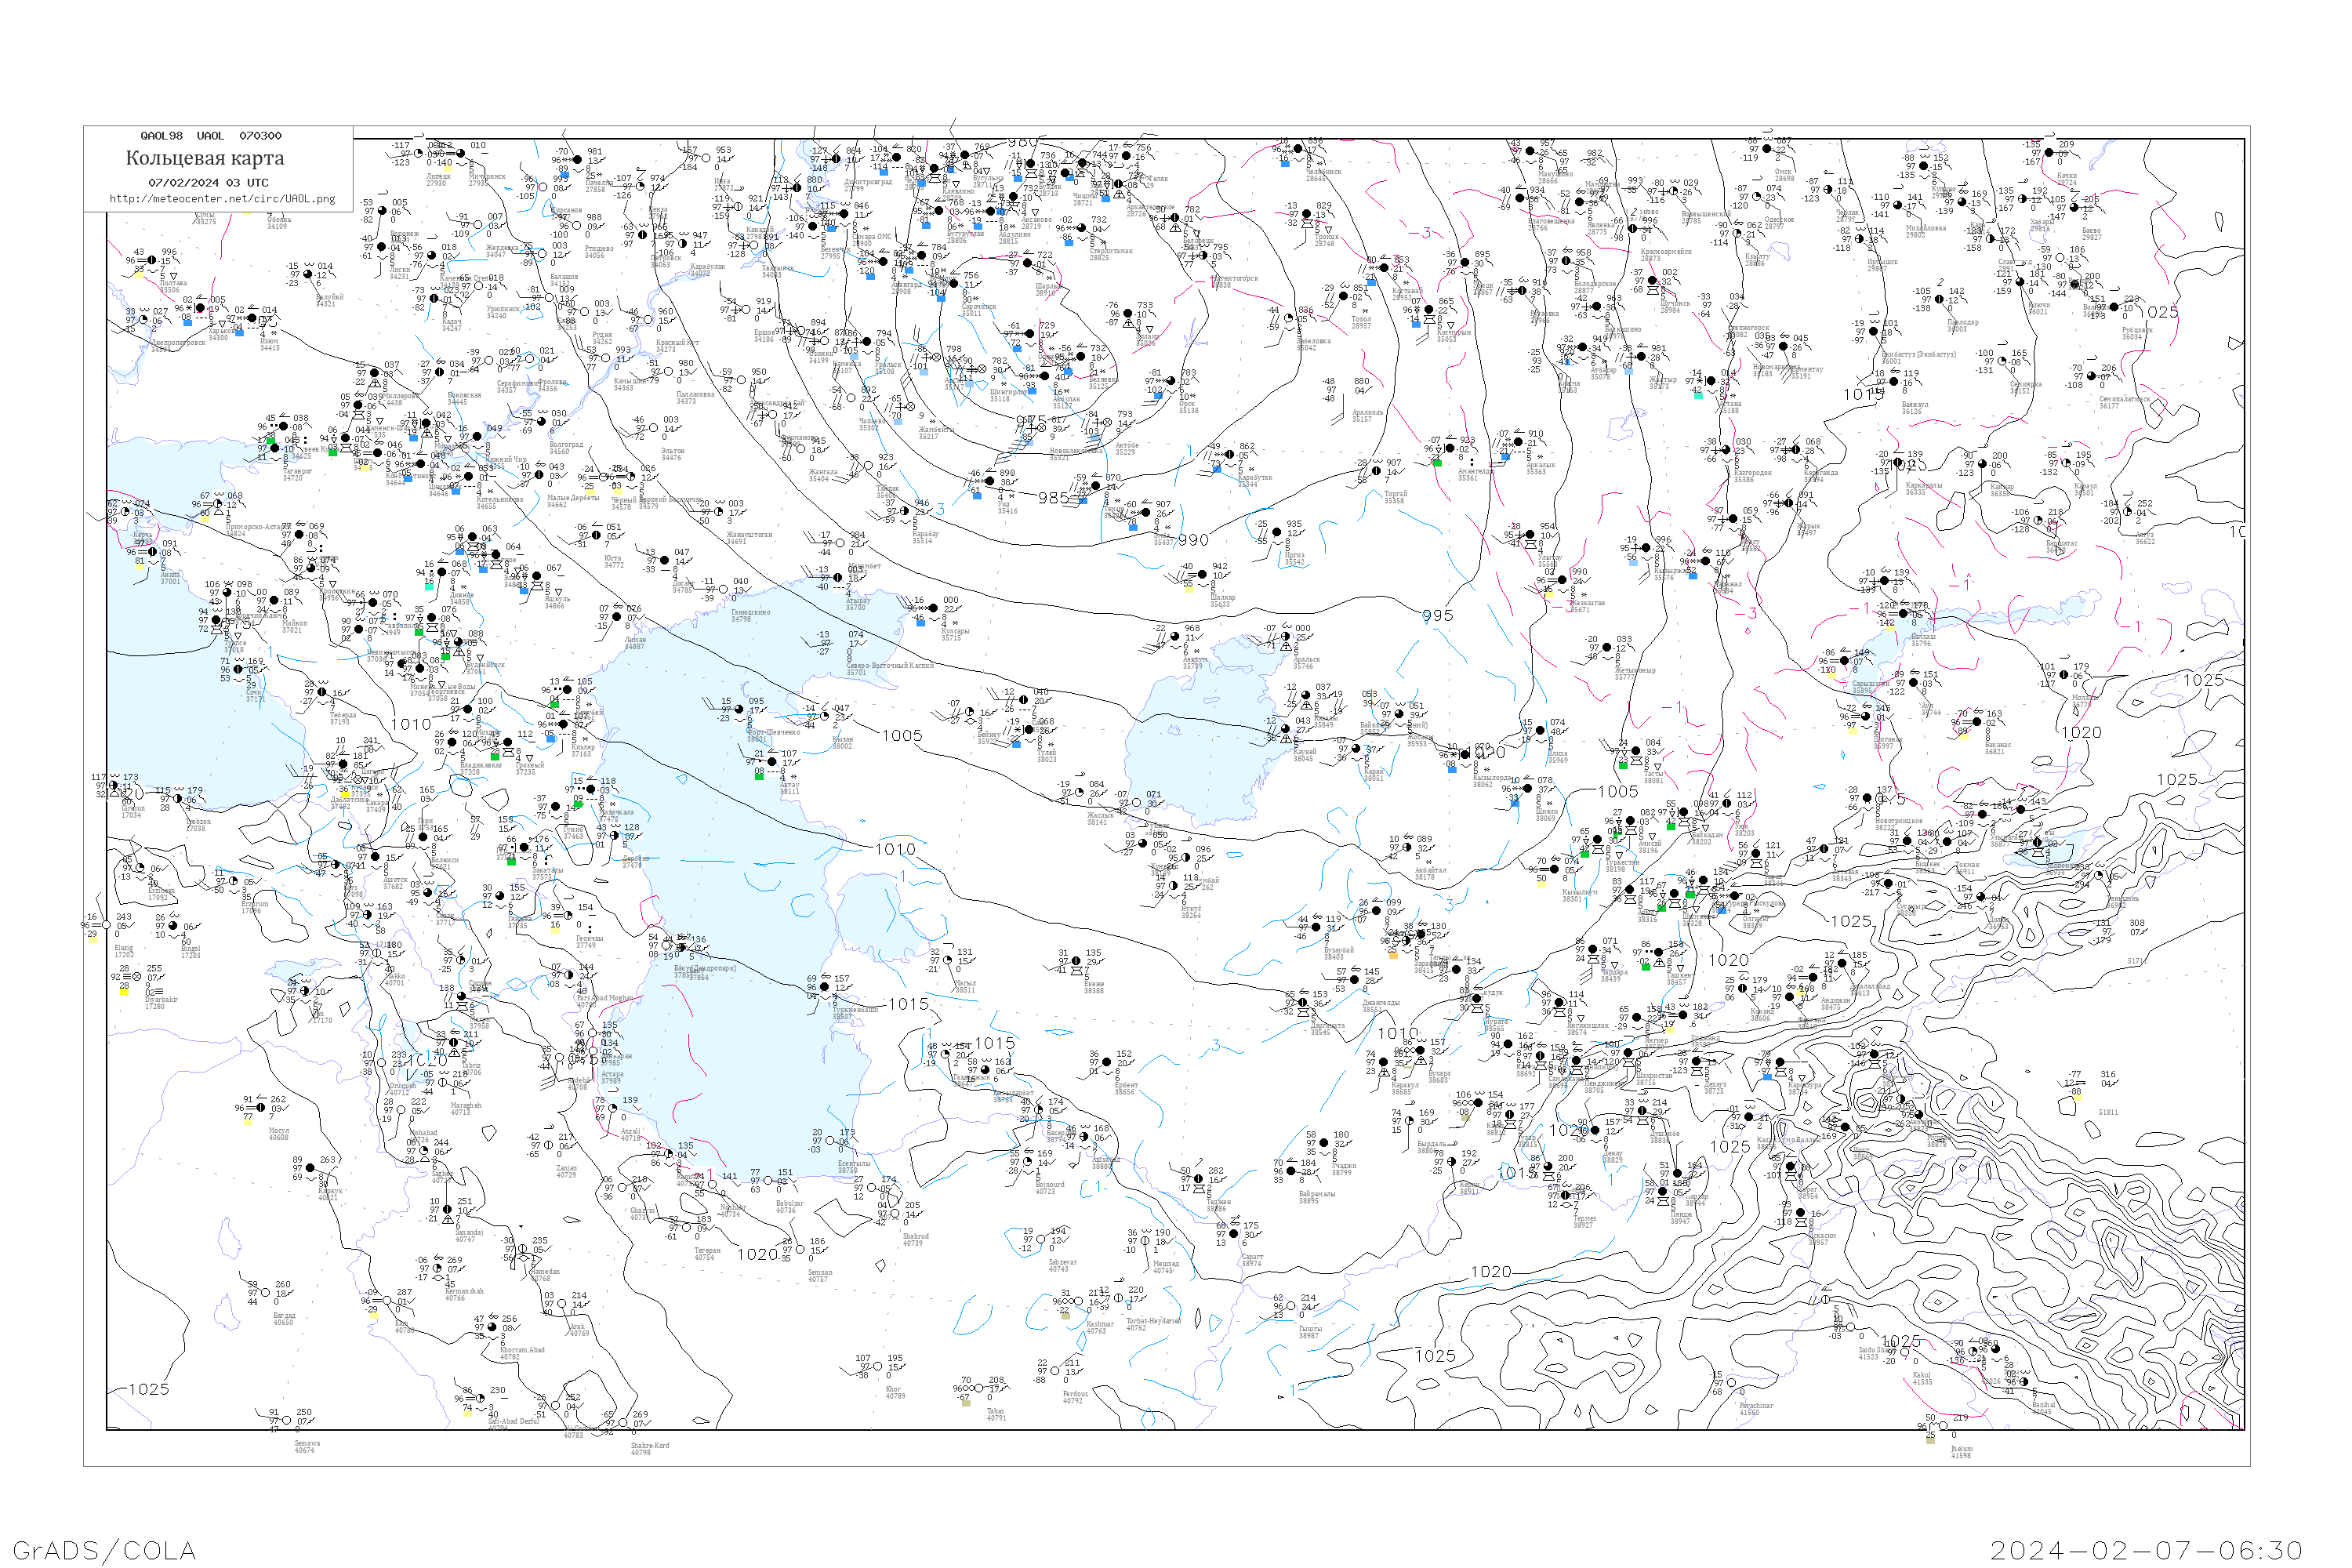The height and width of the screenshot is (1568, 2352).
Task: Click the 995 isobar pressure label
Action: [x=1437, y=616]
